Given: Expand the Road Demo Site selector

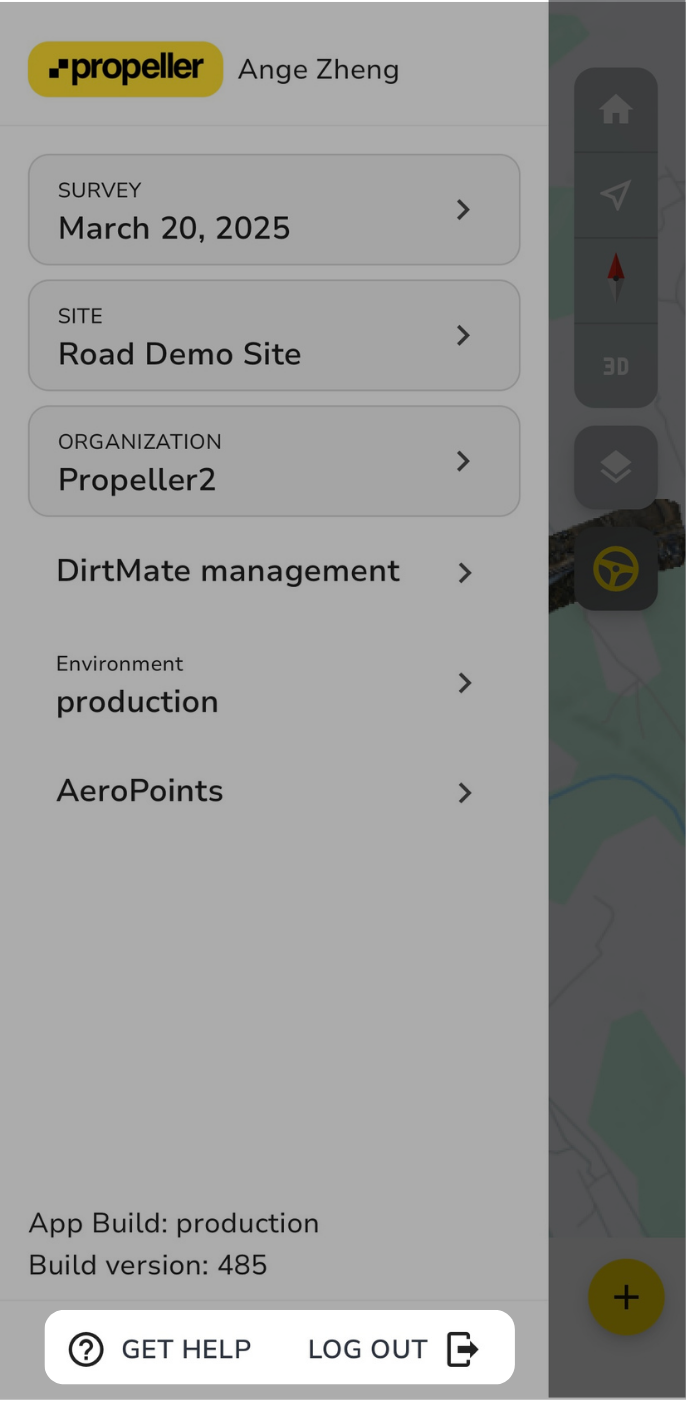Looking at the screenshot, I should 274,335.
